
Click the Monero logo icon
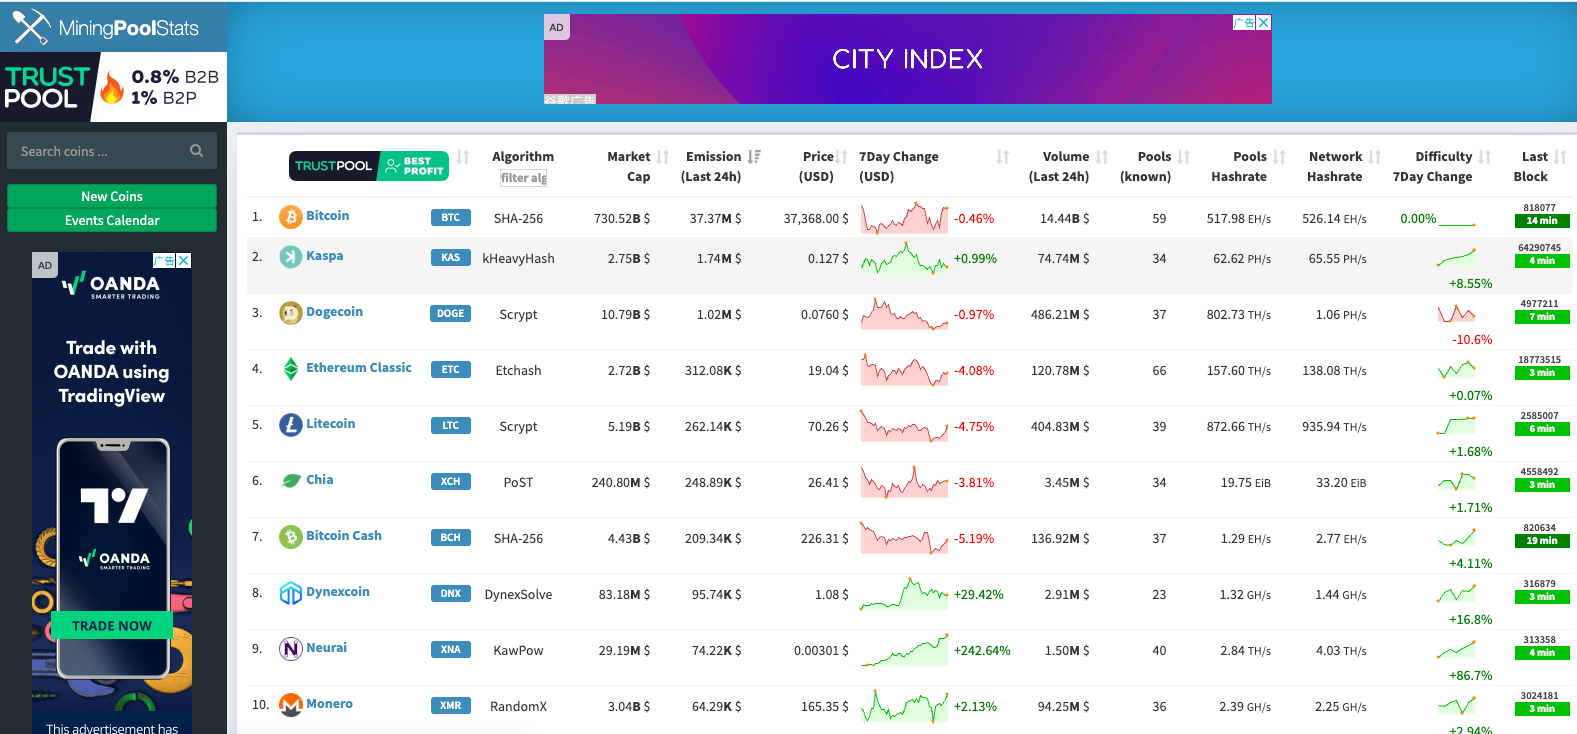coord(290,705)
